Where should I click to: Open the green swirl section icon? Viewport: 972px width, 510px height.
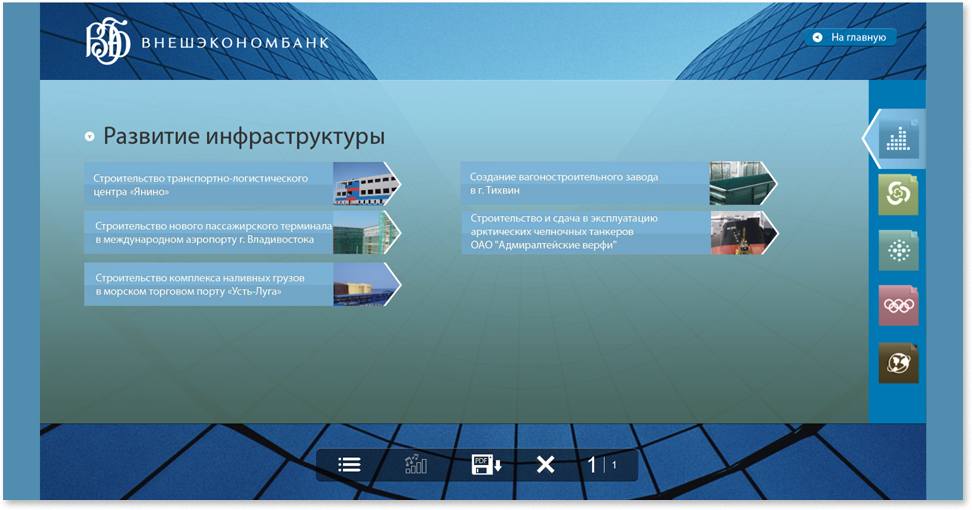tap(898, 195)
